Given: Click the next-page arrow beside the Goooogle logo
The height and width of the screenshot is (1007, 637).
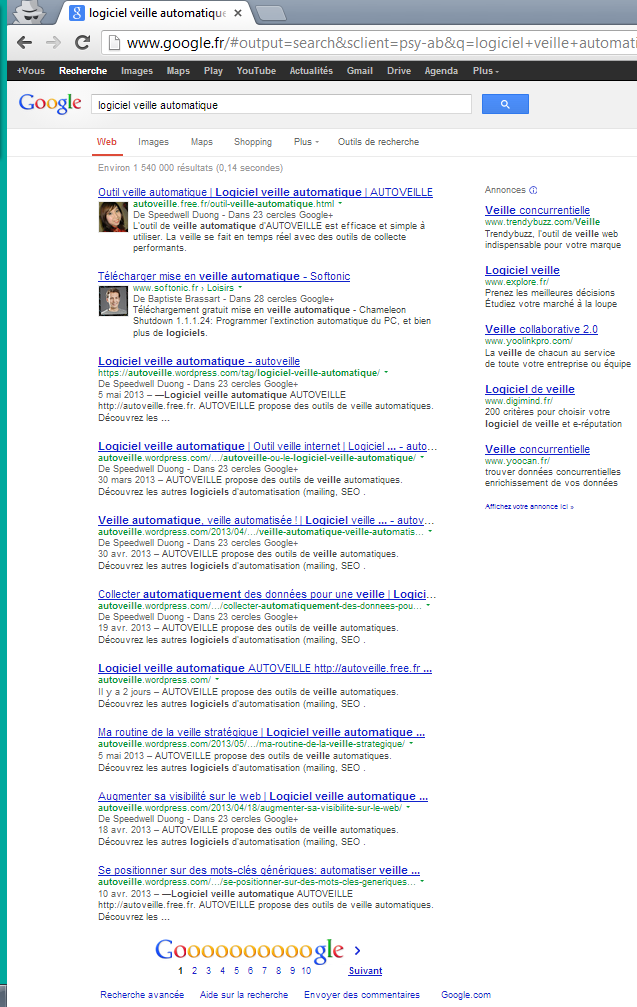Looking at the screenshot, I should pos(358,951).
